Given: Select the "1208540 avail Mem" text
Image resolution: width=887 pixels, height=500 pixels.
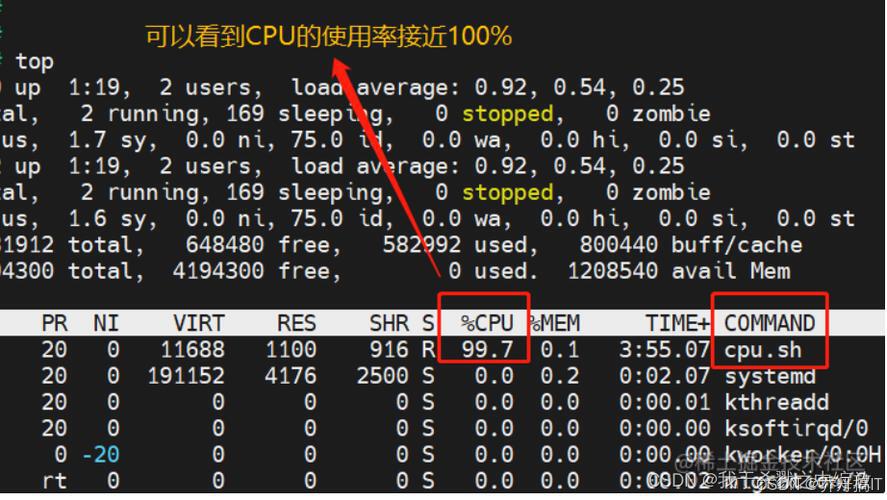Looking at the screenshot, I should point(678,271).
